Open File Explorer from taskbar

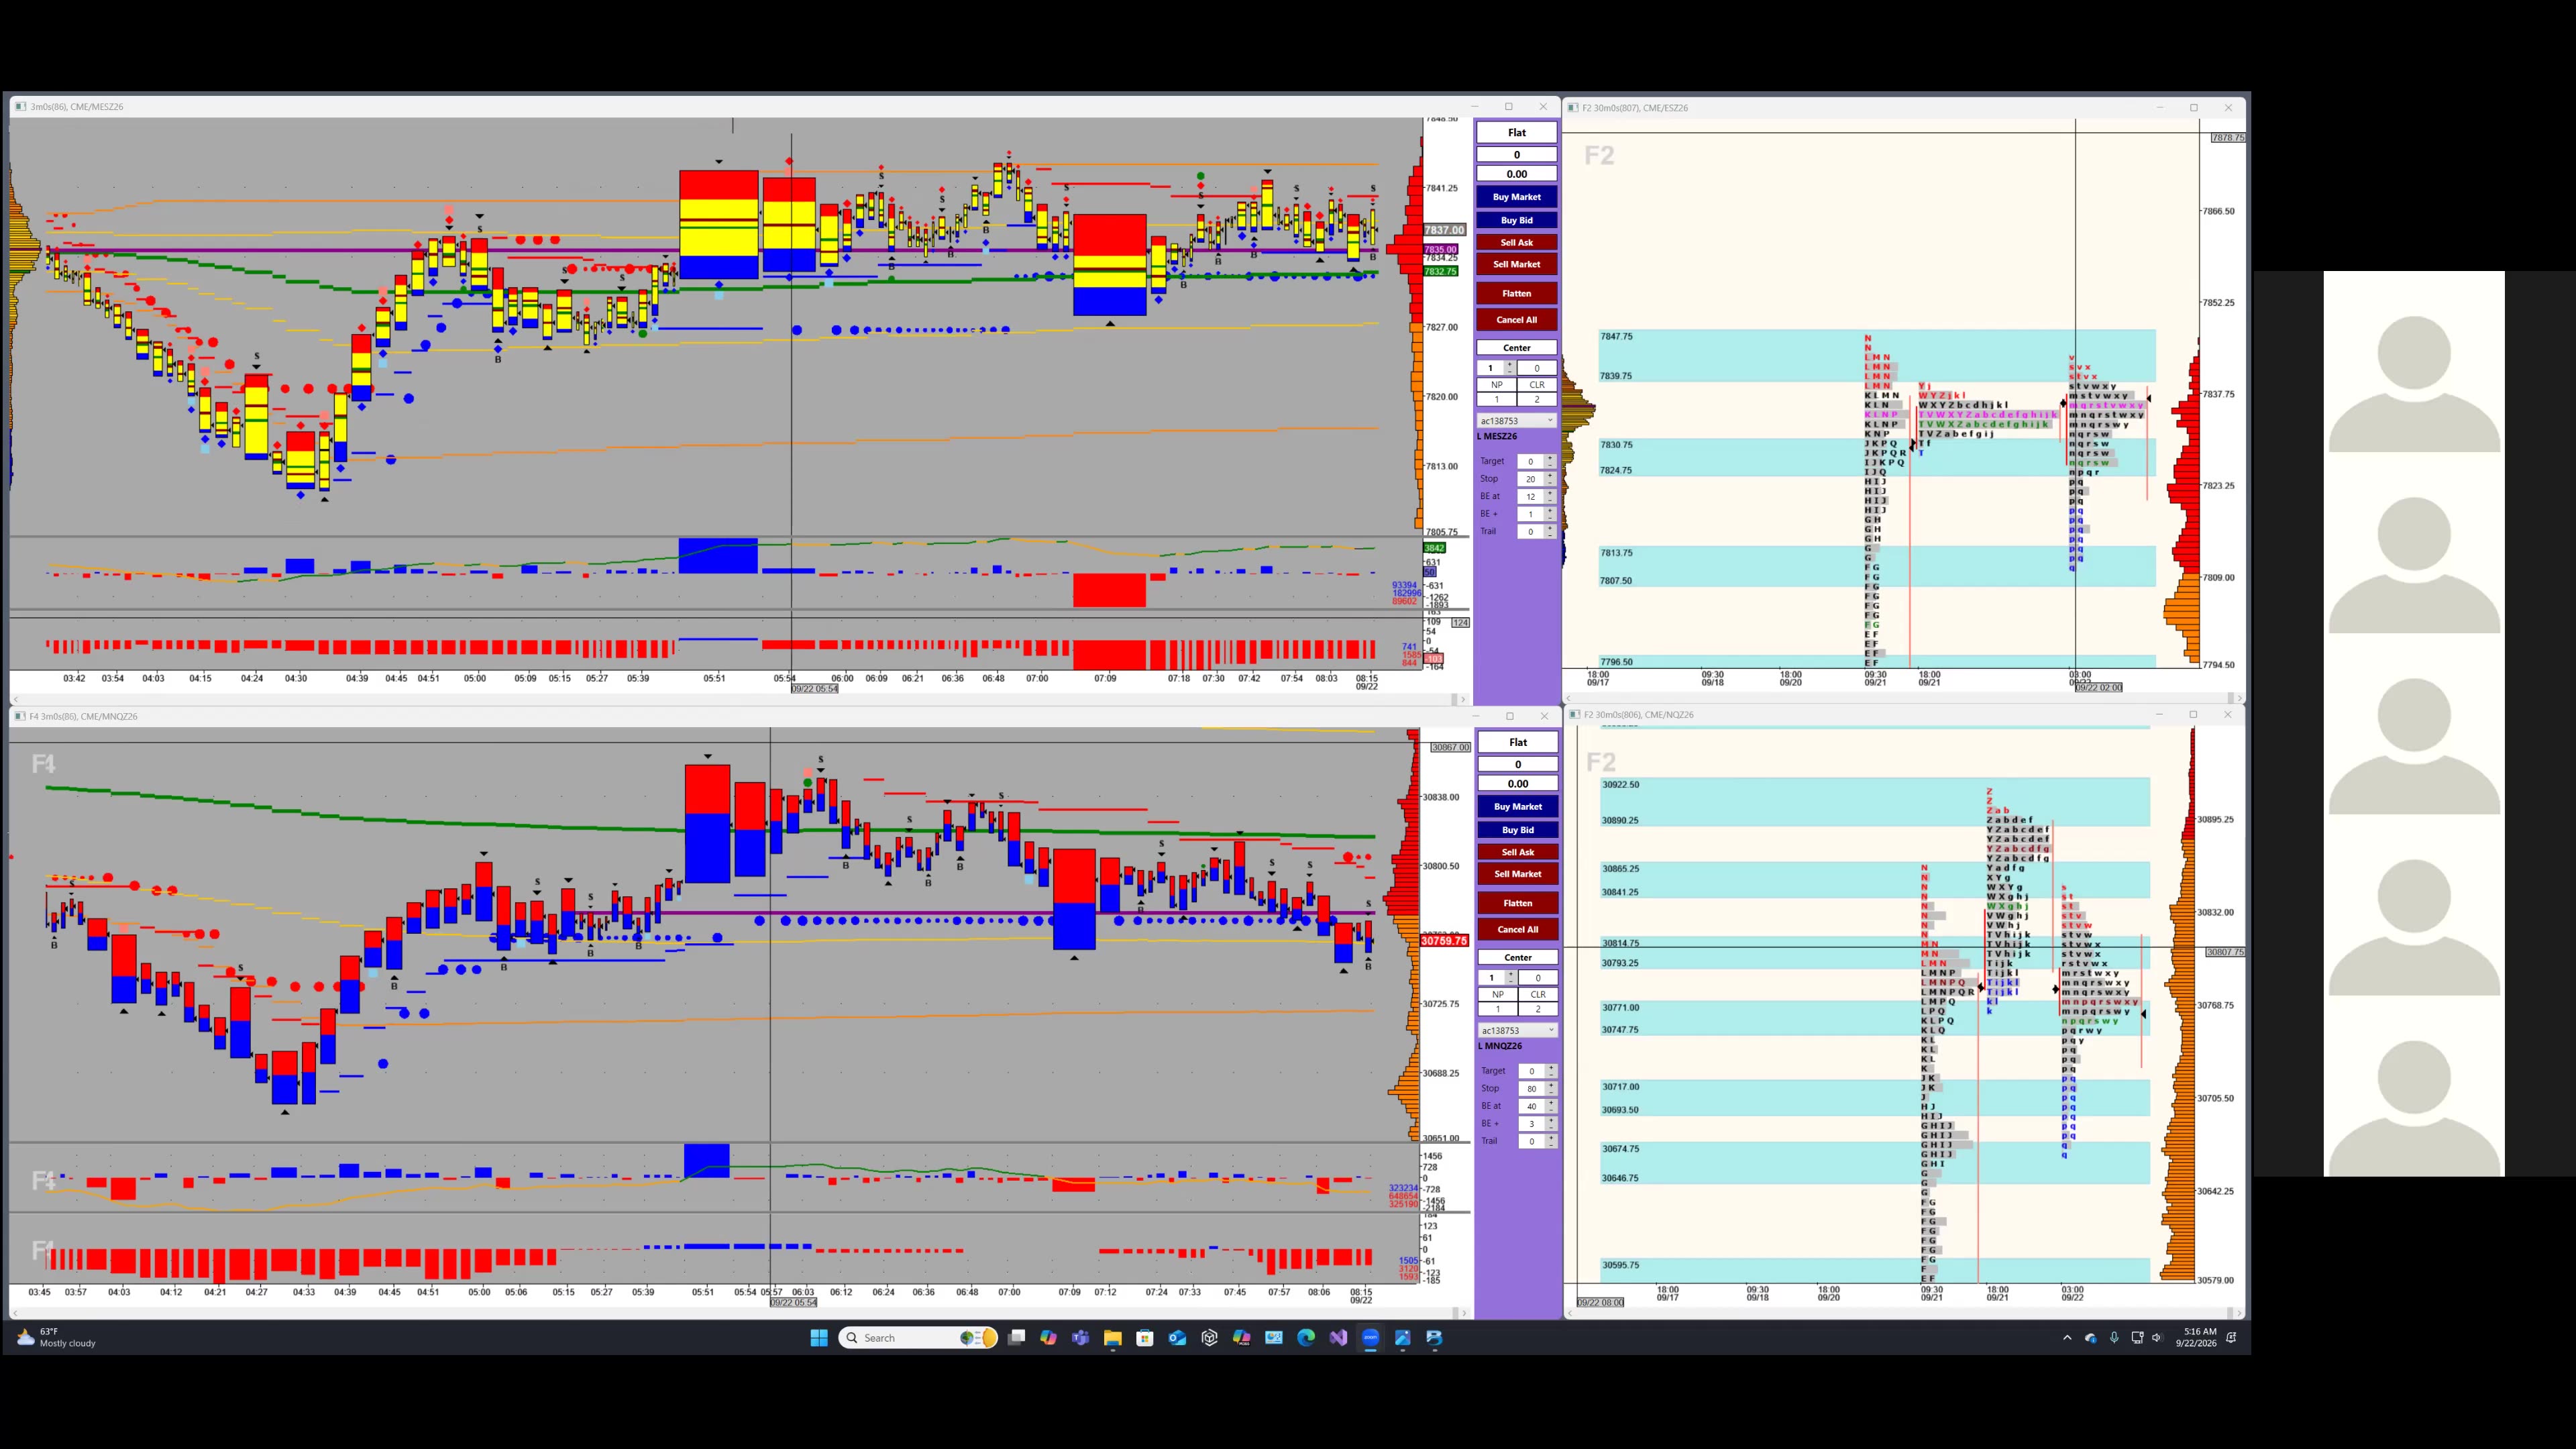click(1112, 1338)
